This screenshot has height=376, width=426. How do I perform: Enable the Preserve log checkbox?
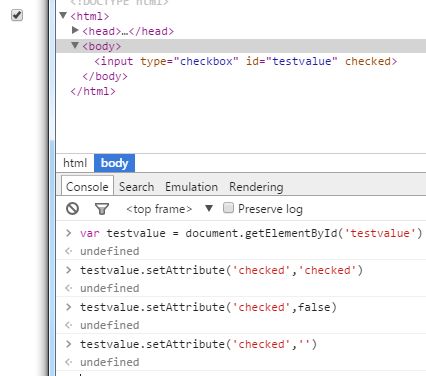point(228,208)
